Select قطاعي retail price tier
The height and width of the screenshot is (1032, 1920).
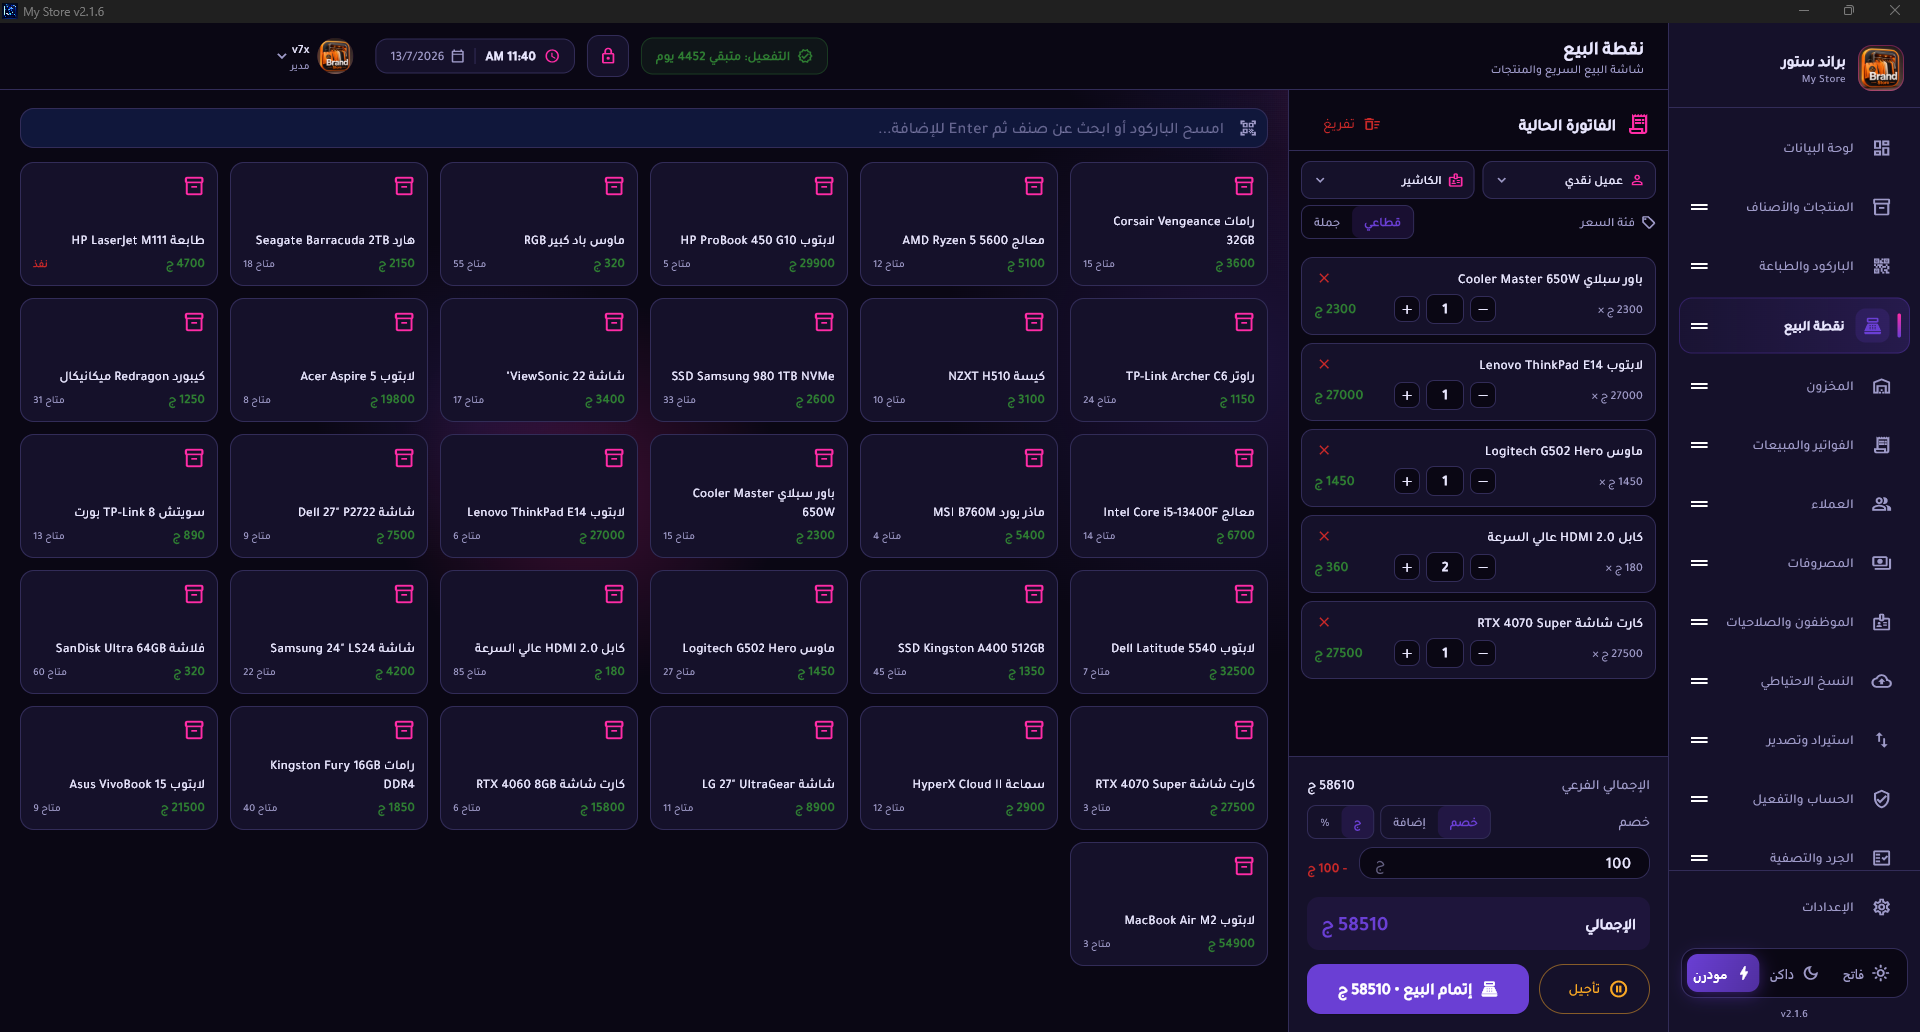pyautogui.click(x=1382, y=222)
